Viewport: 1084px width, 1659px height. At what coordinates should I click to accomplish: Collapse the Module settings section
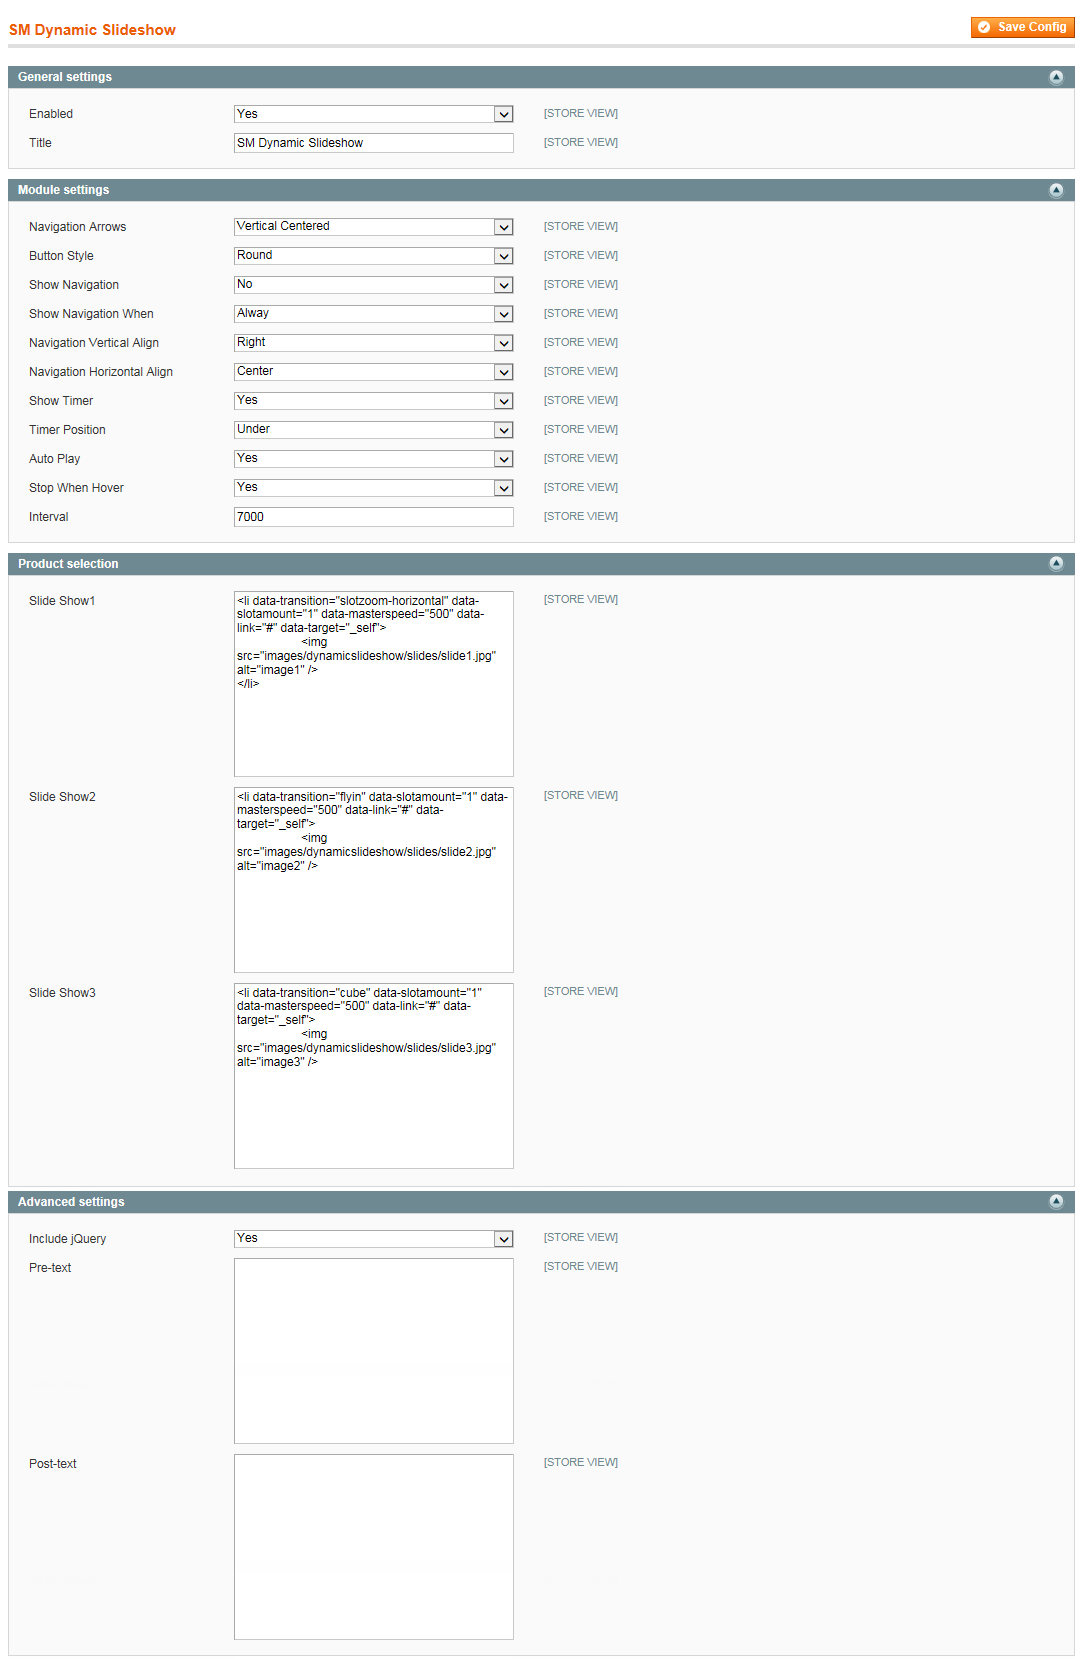[1056, 190]
